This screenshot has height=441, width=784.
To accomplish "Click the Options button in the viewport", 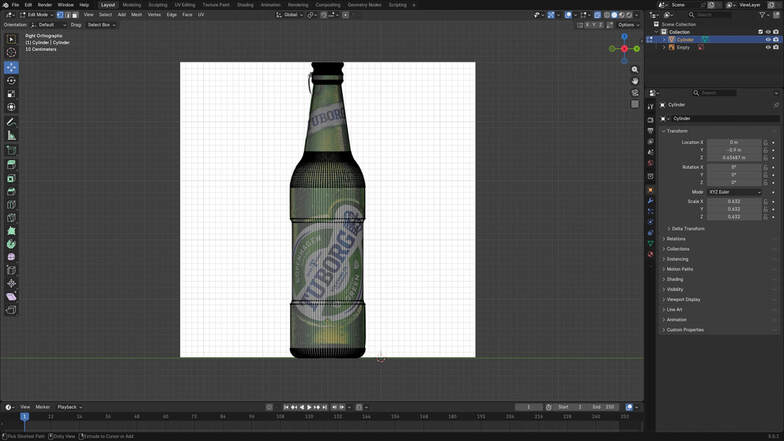I will tap(627, 25).
